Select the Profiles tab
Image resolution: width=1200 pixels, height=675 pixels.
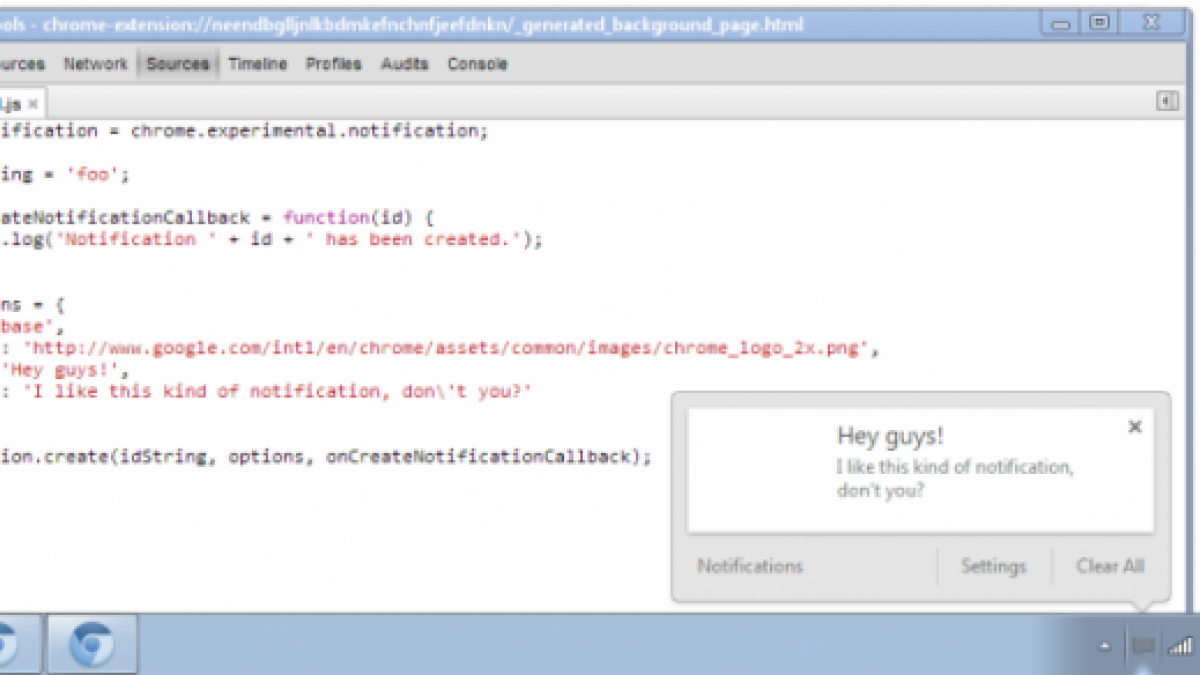click(333, 64)
